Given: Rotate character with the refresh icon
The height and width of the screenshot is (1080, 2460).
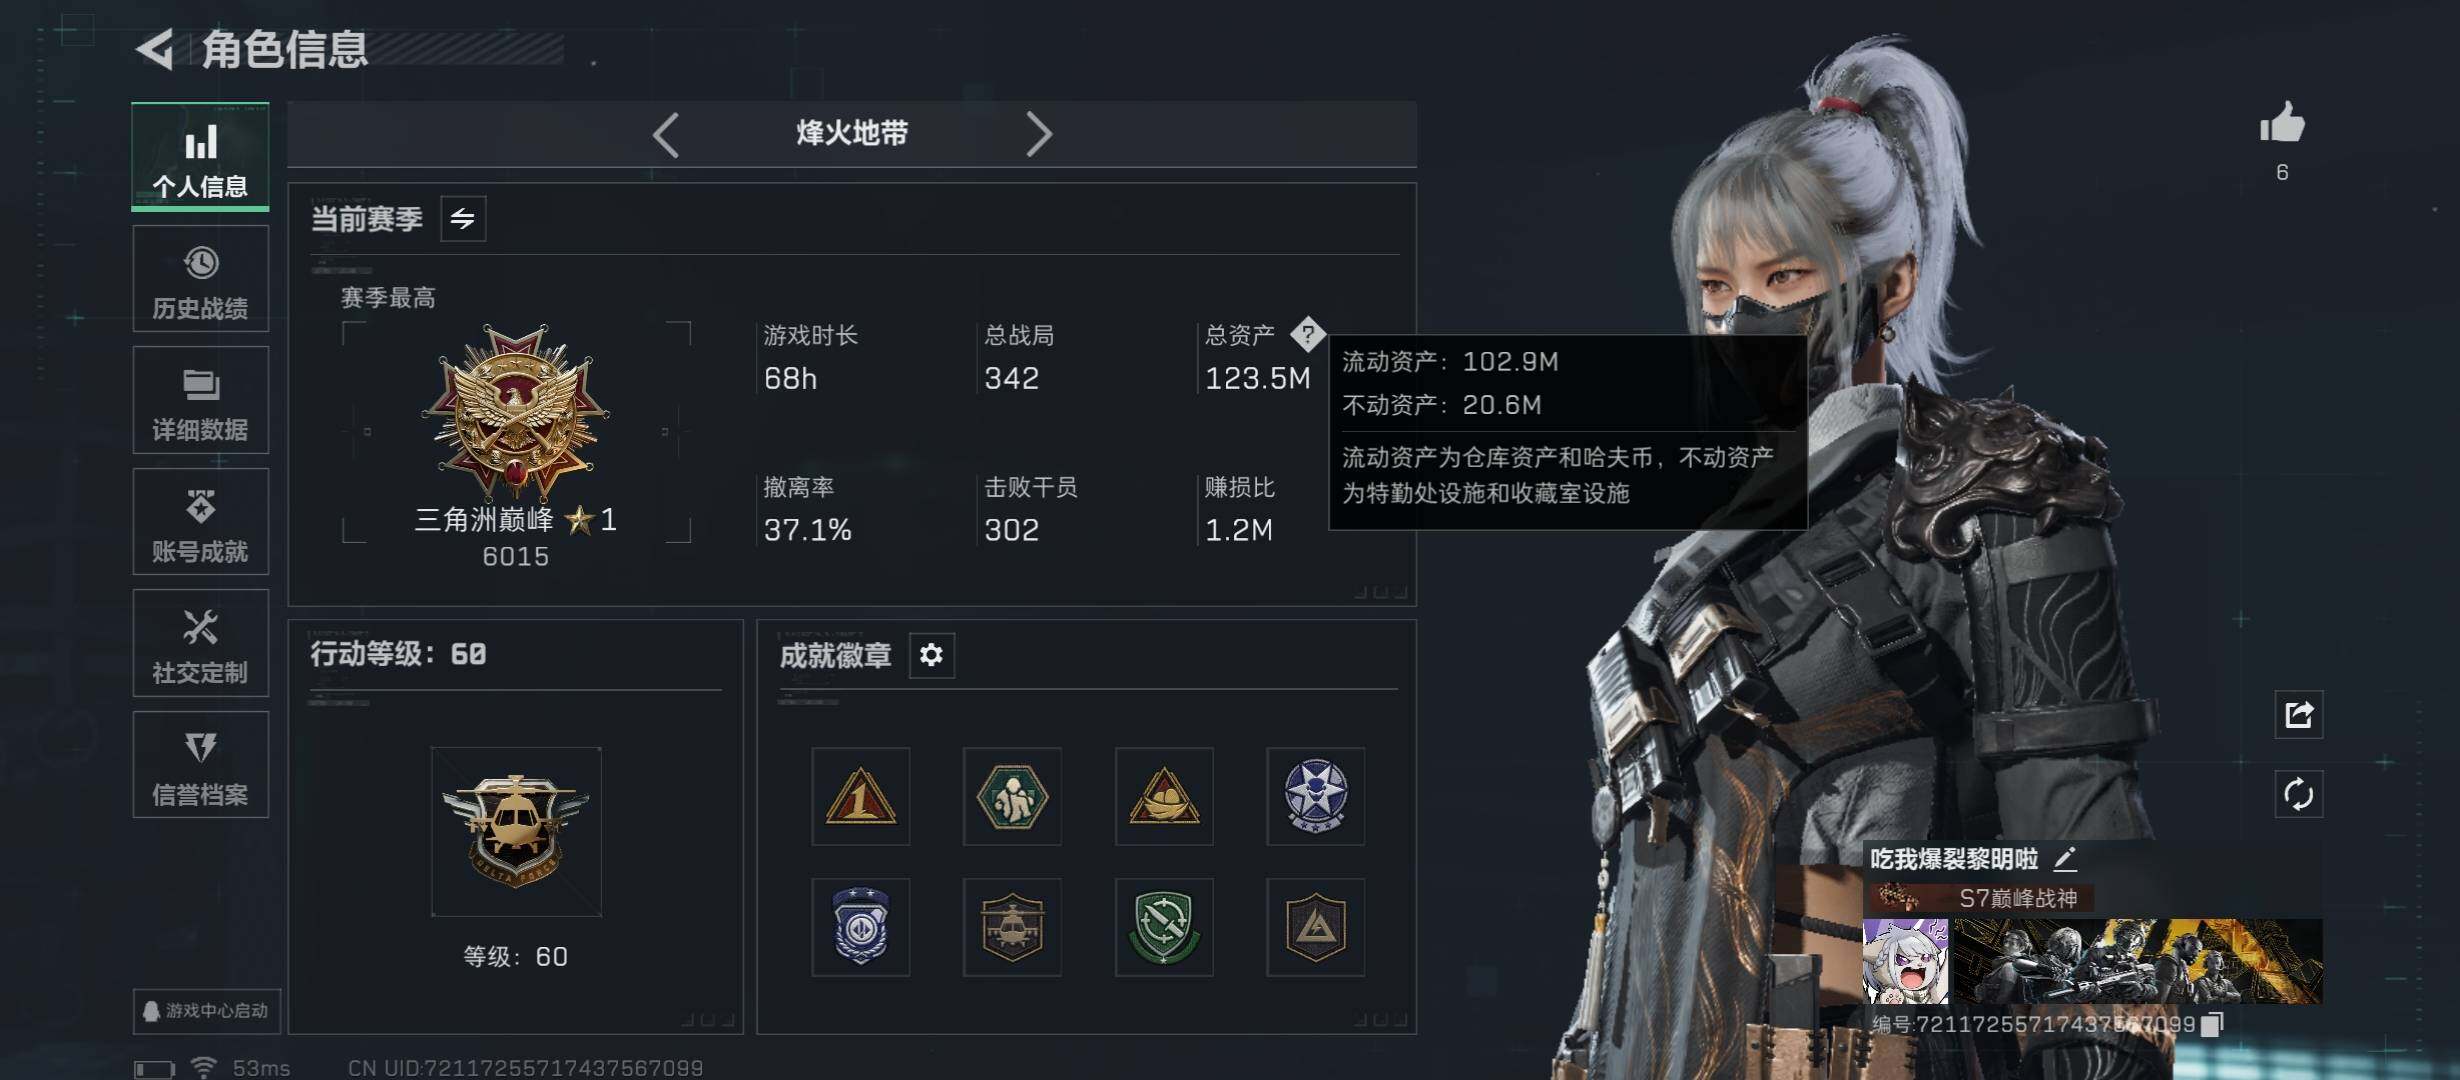Looking at the screenshot, I should click(2298, 795).
